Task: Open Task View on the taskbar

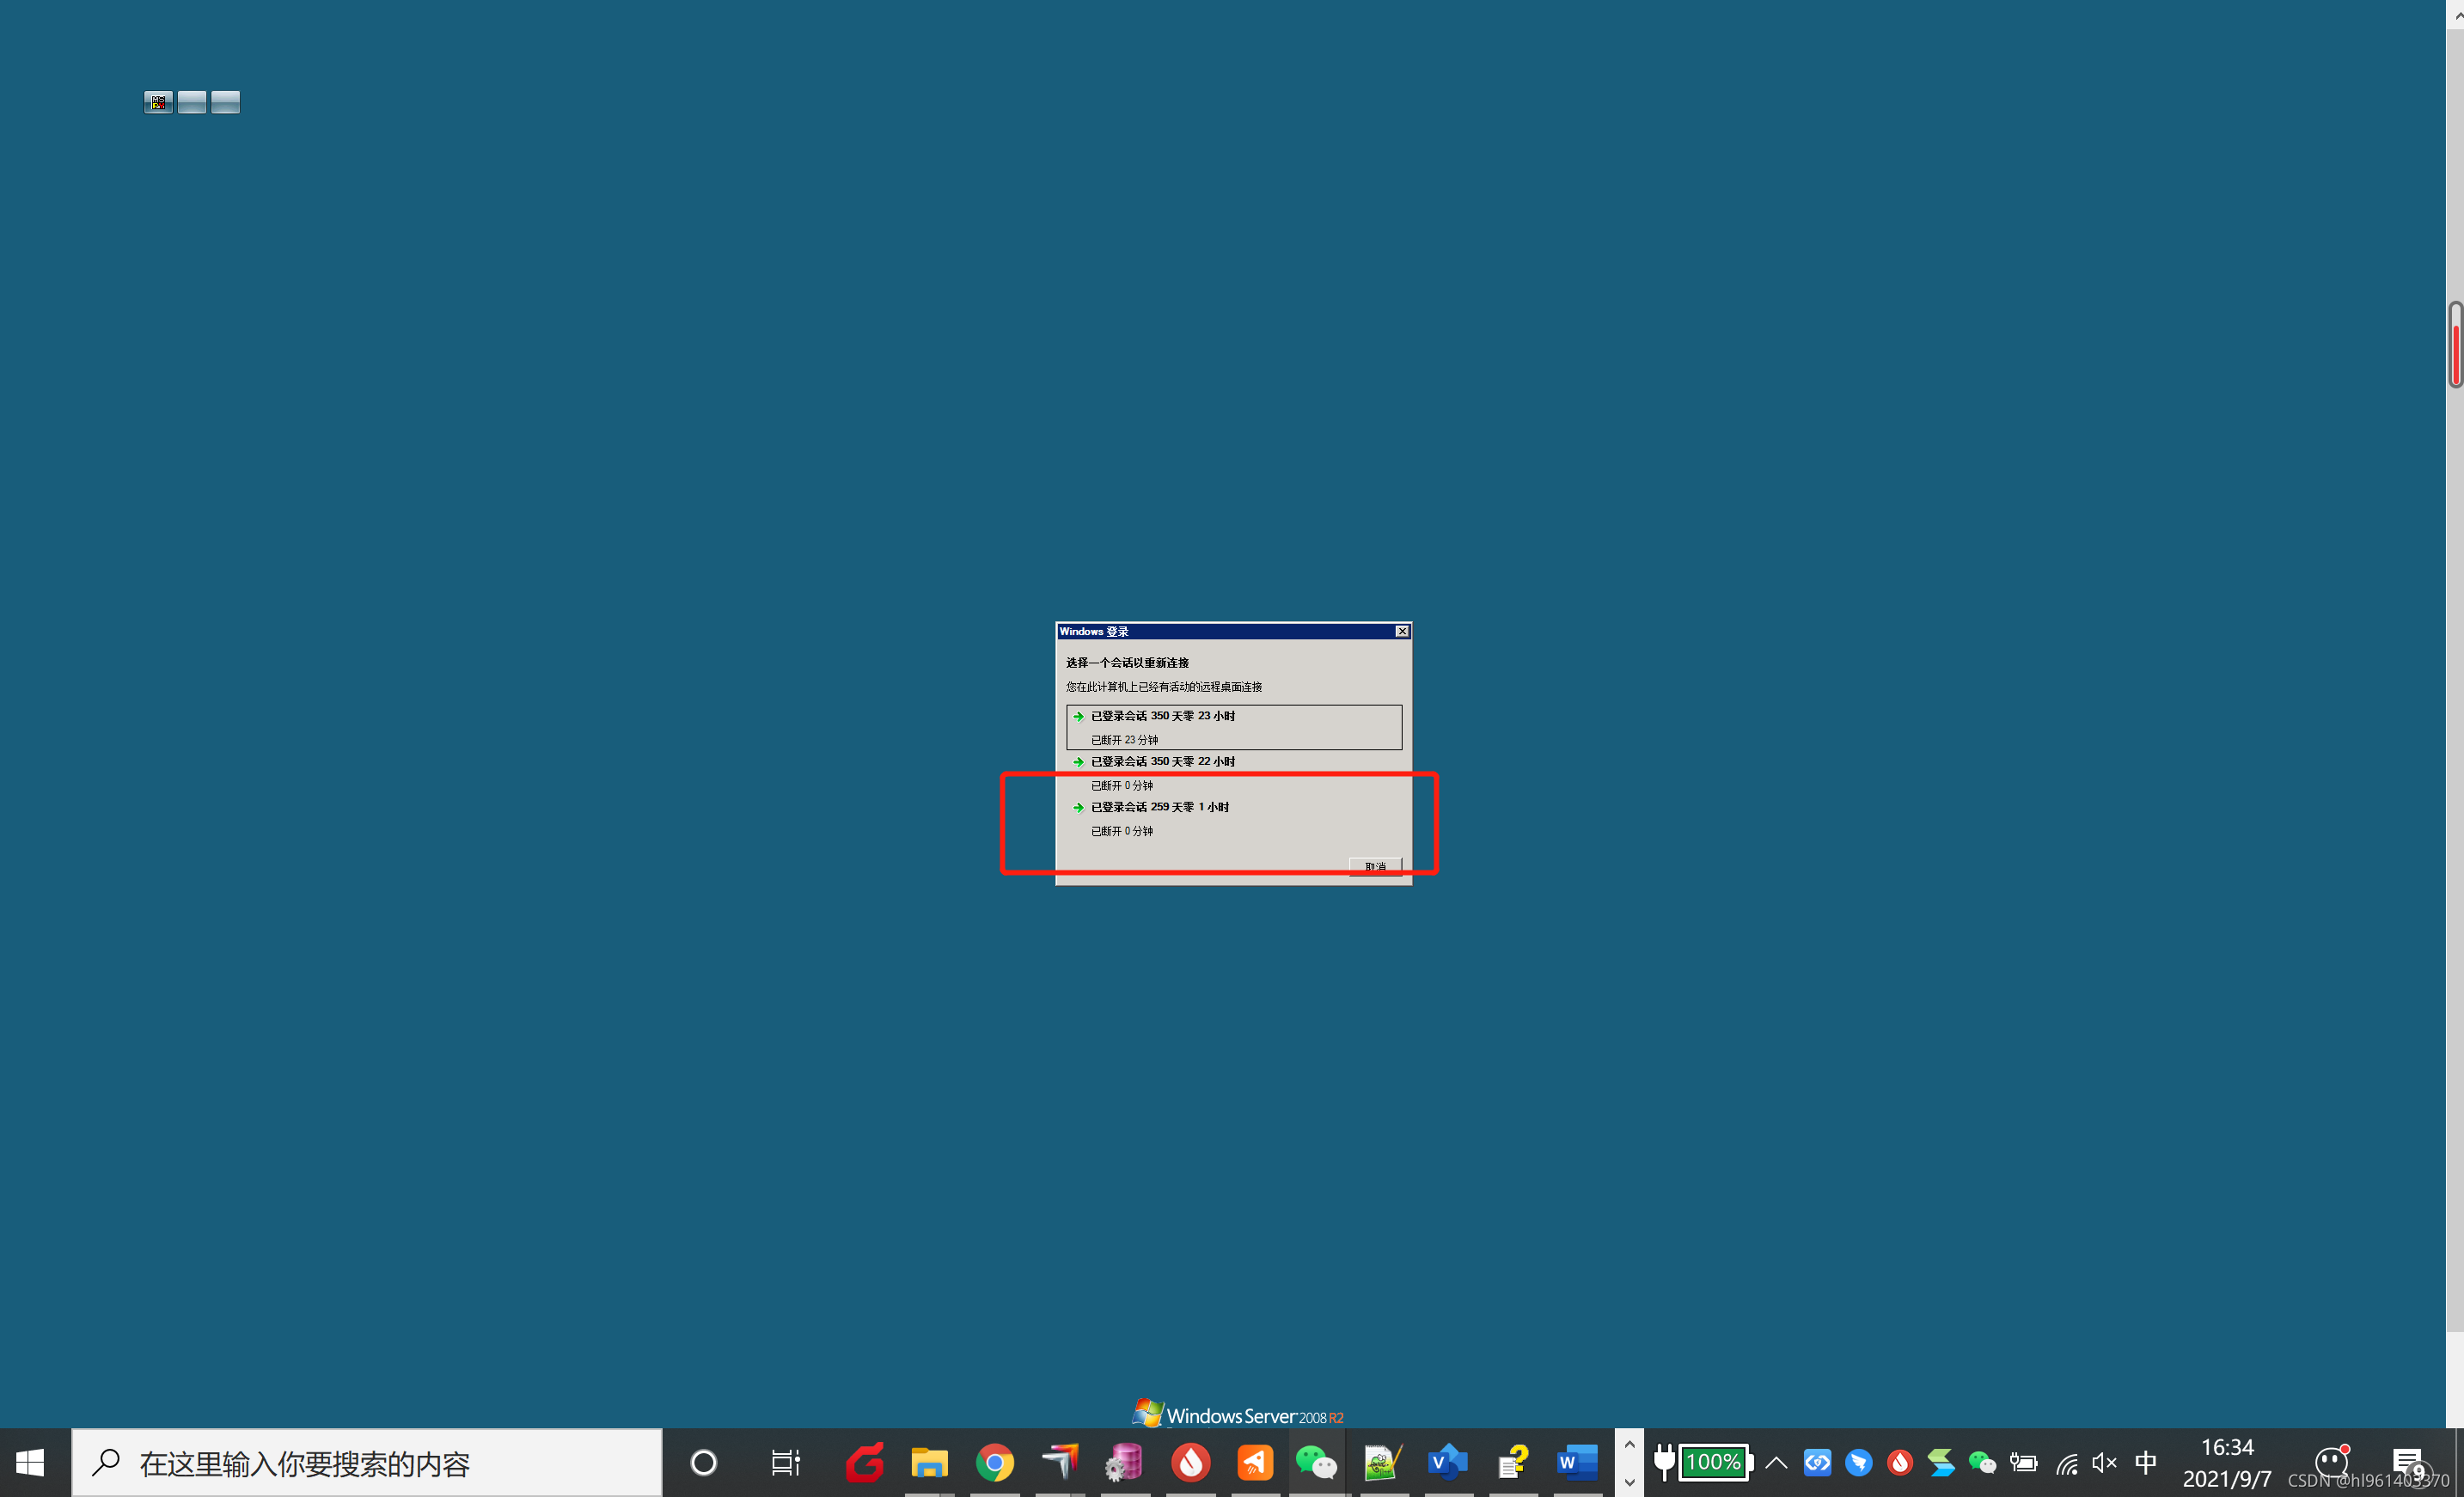Action: click(x=785, y=1463)
